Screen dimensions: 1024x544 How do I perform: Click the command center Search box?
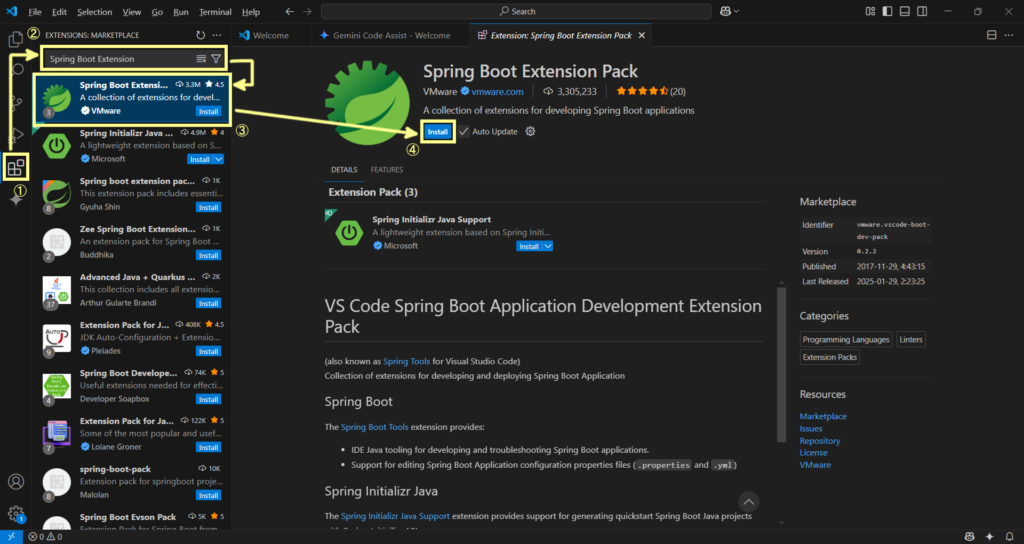tap(516, 11)
